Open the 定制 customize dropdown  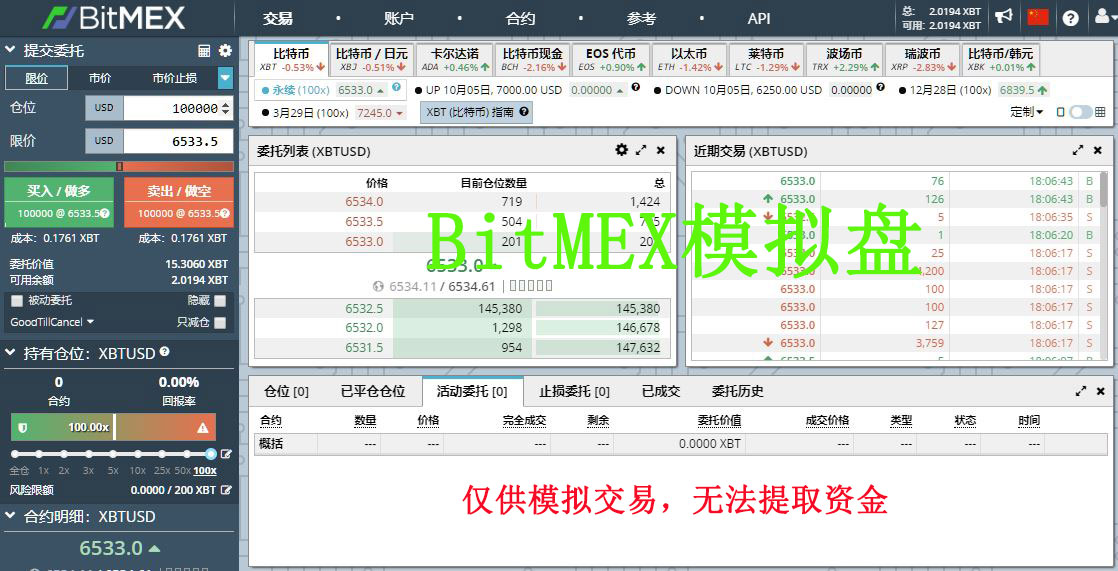click(1027, 112)
